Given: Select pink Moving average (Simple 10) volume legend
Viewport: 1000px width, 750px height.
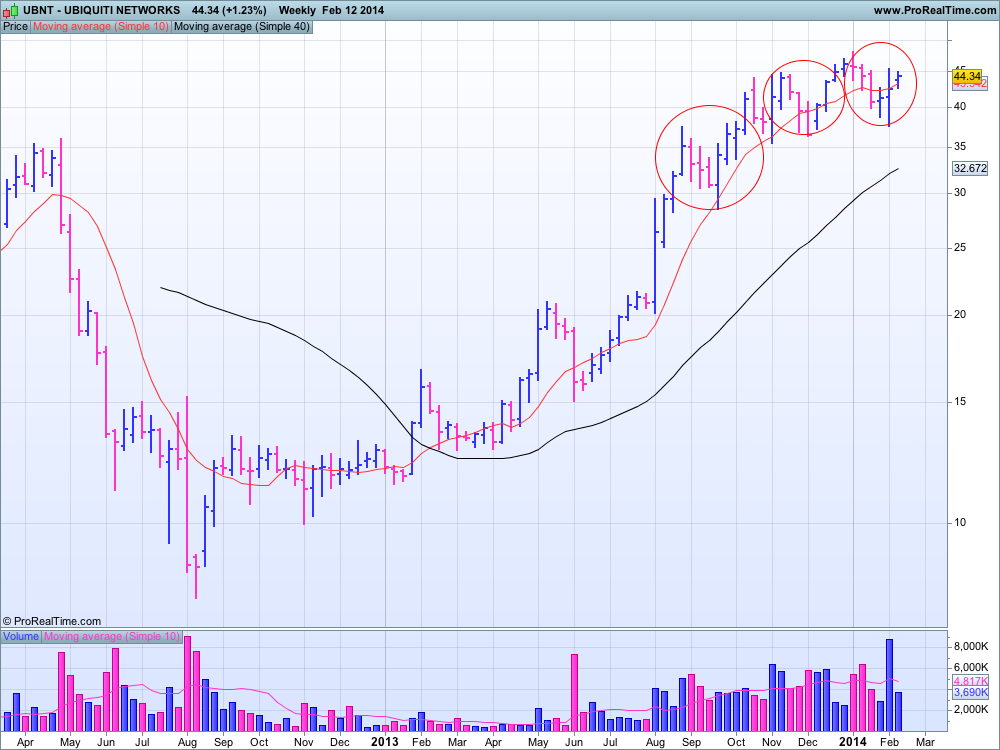Looking at the screenshot, I should click(112, 636).
